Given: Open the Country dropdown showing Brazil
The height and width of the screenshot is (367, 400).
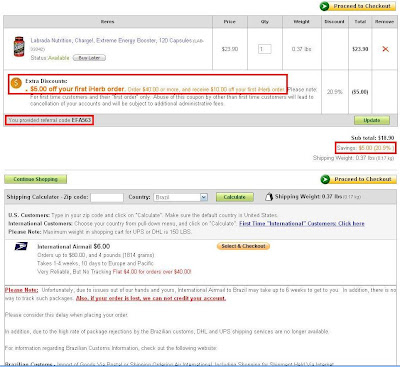Looking at the screenshot, I should [x=181, y=197].
